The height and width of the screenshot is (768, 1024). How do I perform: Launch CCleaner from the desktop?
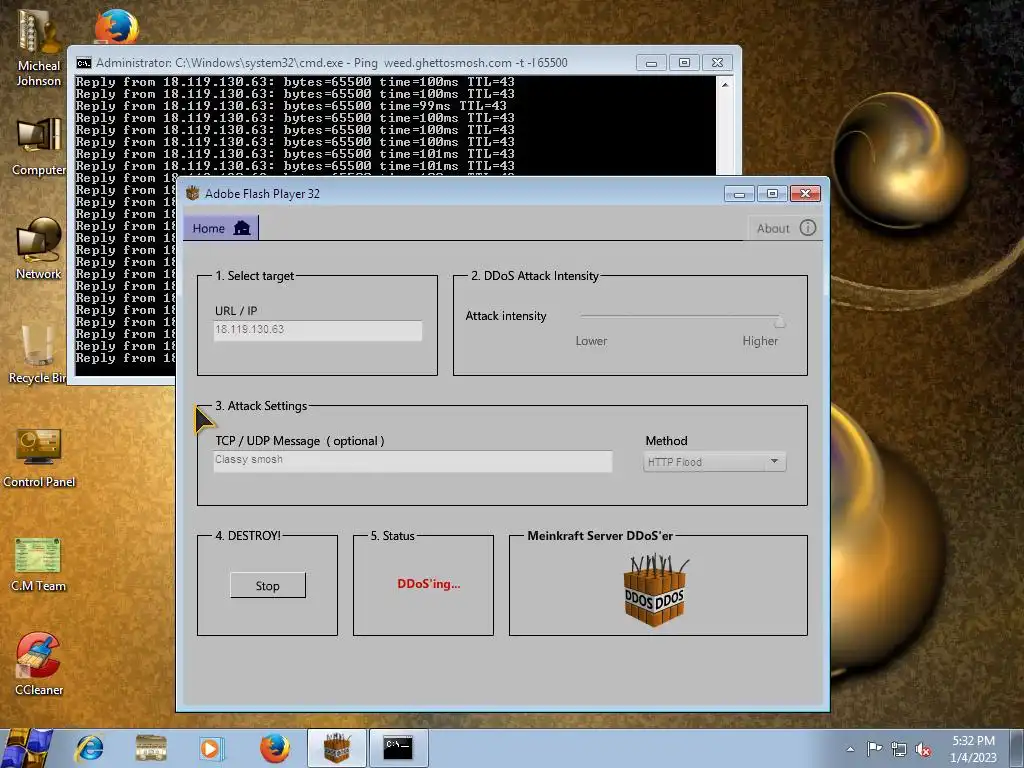click(39, 664)
